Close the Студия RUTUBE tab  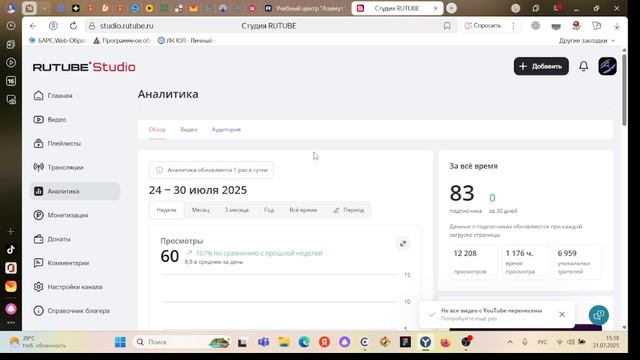[x=436, y=8]
